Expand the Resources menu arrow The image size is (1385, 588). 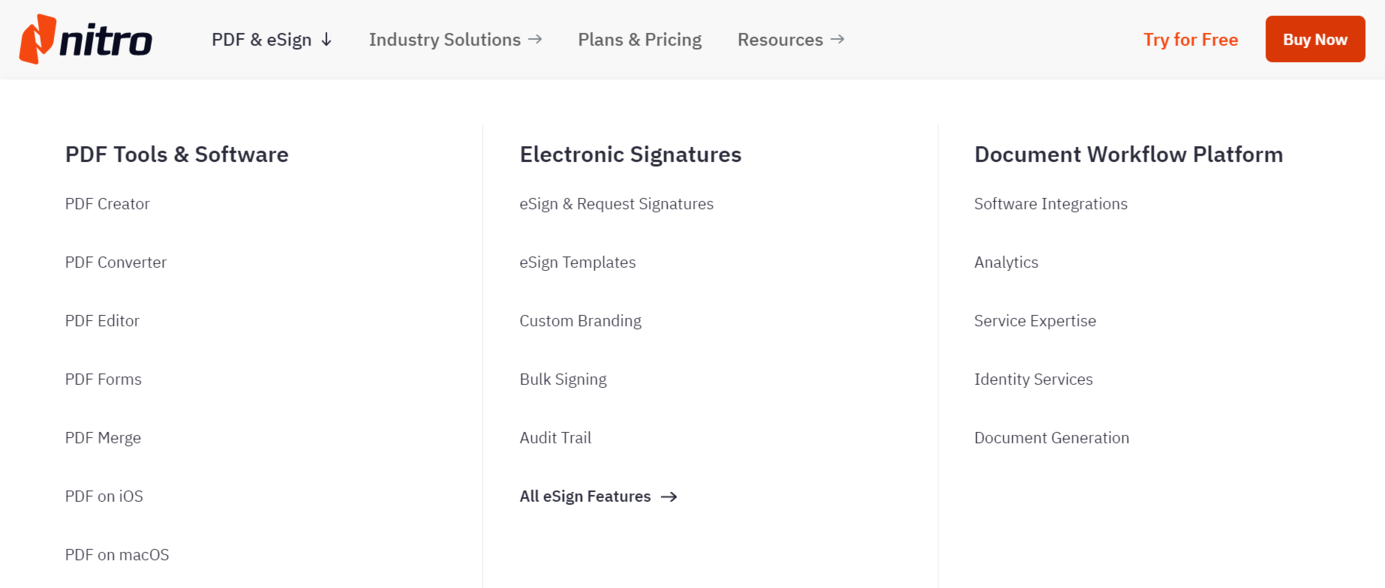click(837, 39)
